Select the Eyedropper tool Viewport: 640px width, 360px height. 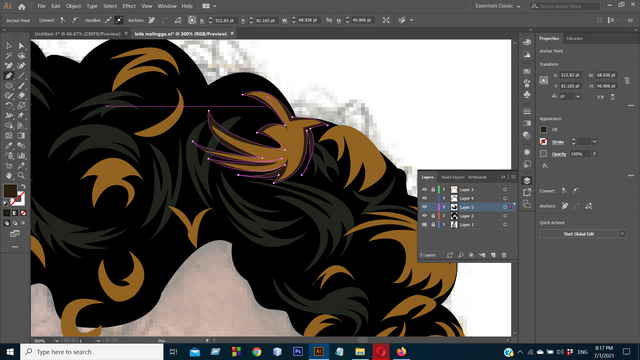point(9,145)
